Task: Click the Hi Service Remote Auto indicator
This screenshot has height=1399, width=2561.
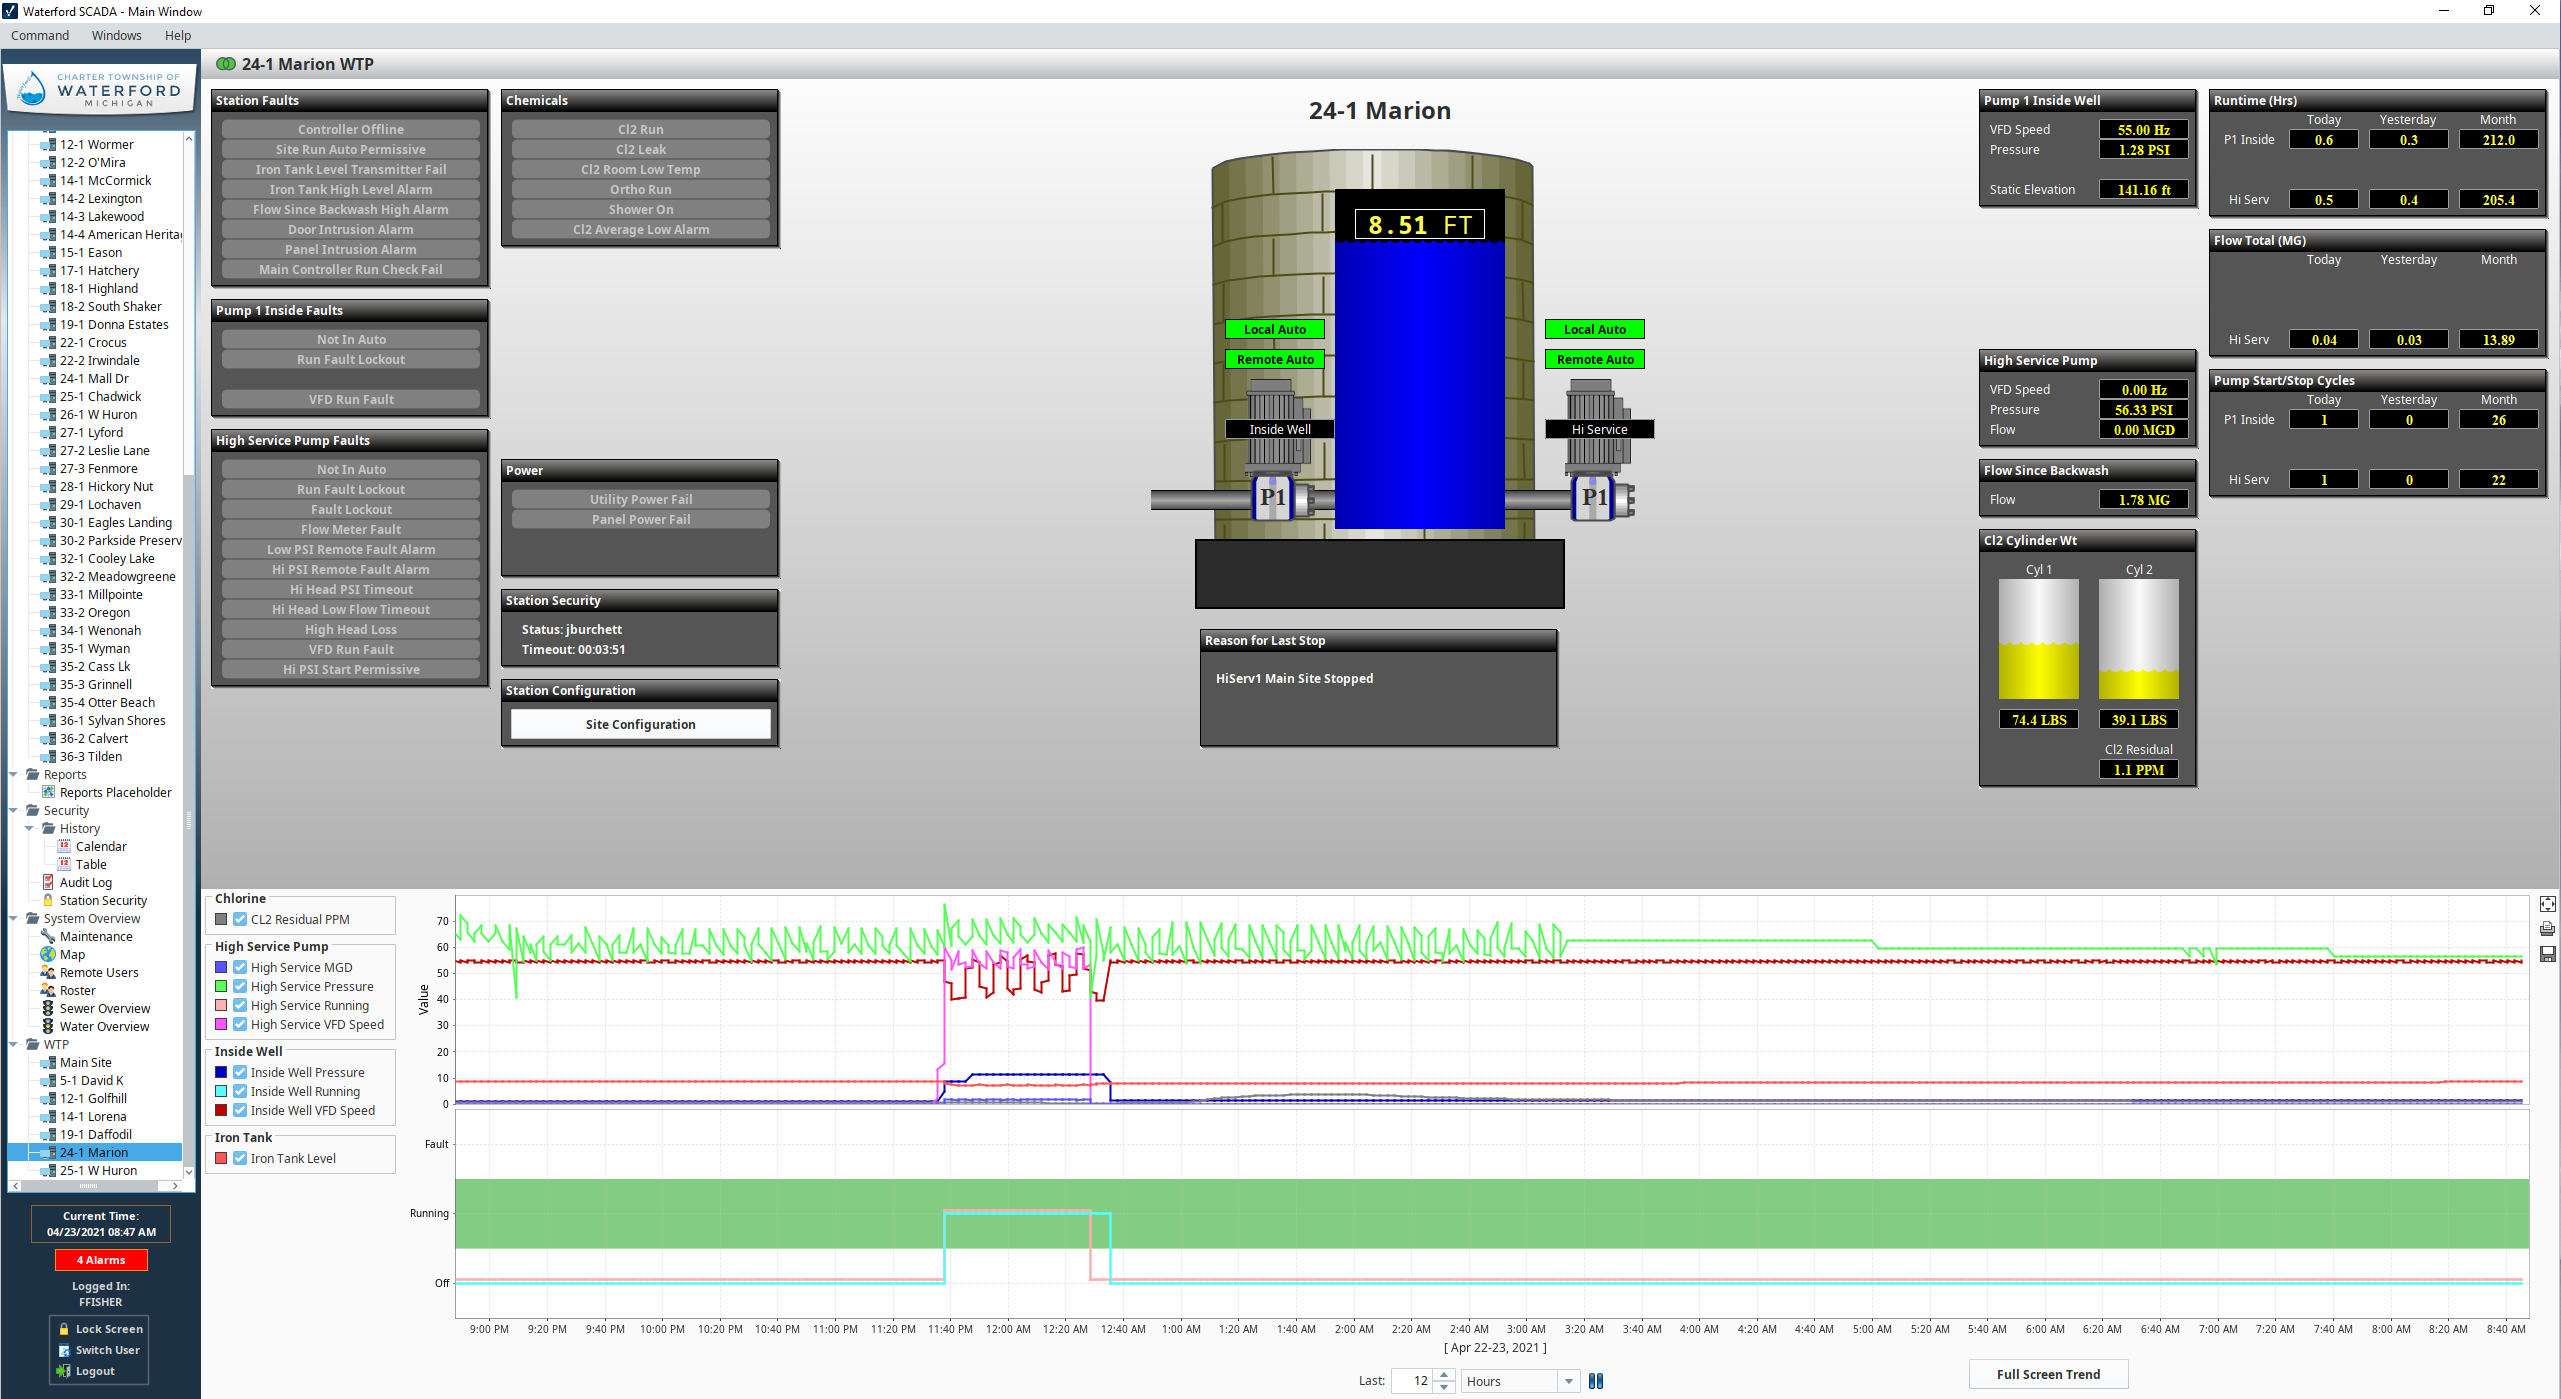Action: [x=1594, y=359]
